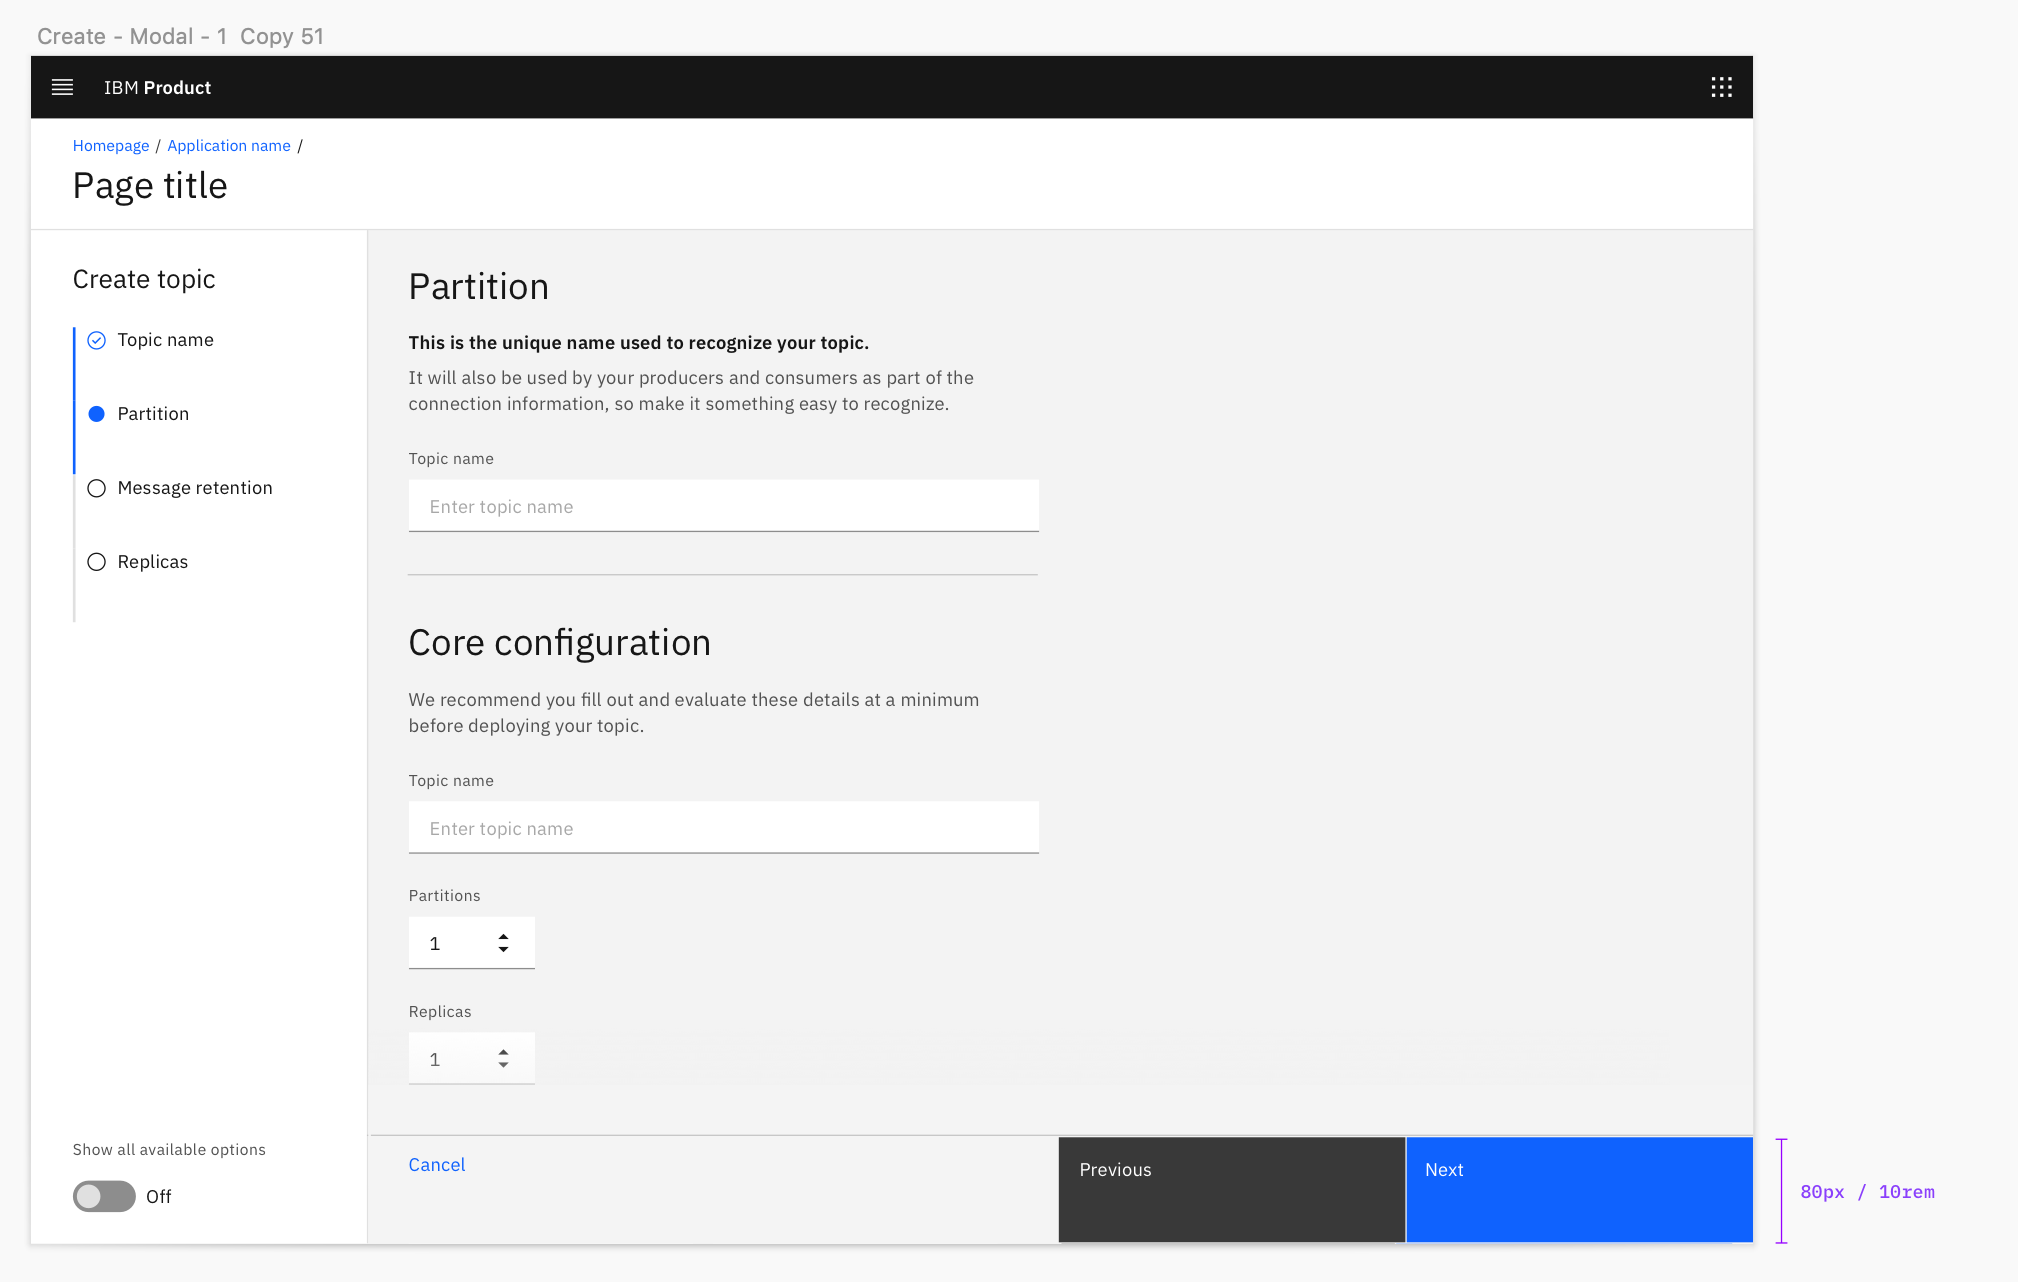Click the Topic name completed checkmark icon
Screen dimensions: 2018x1282
96,340
